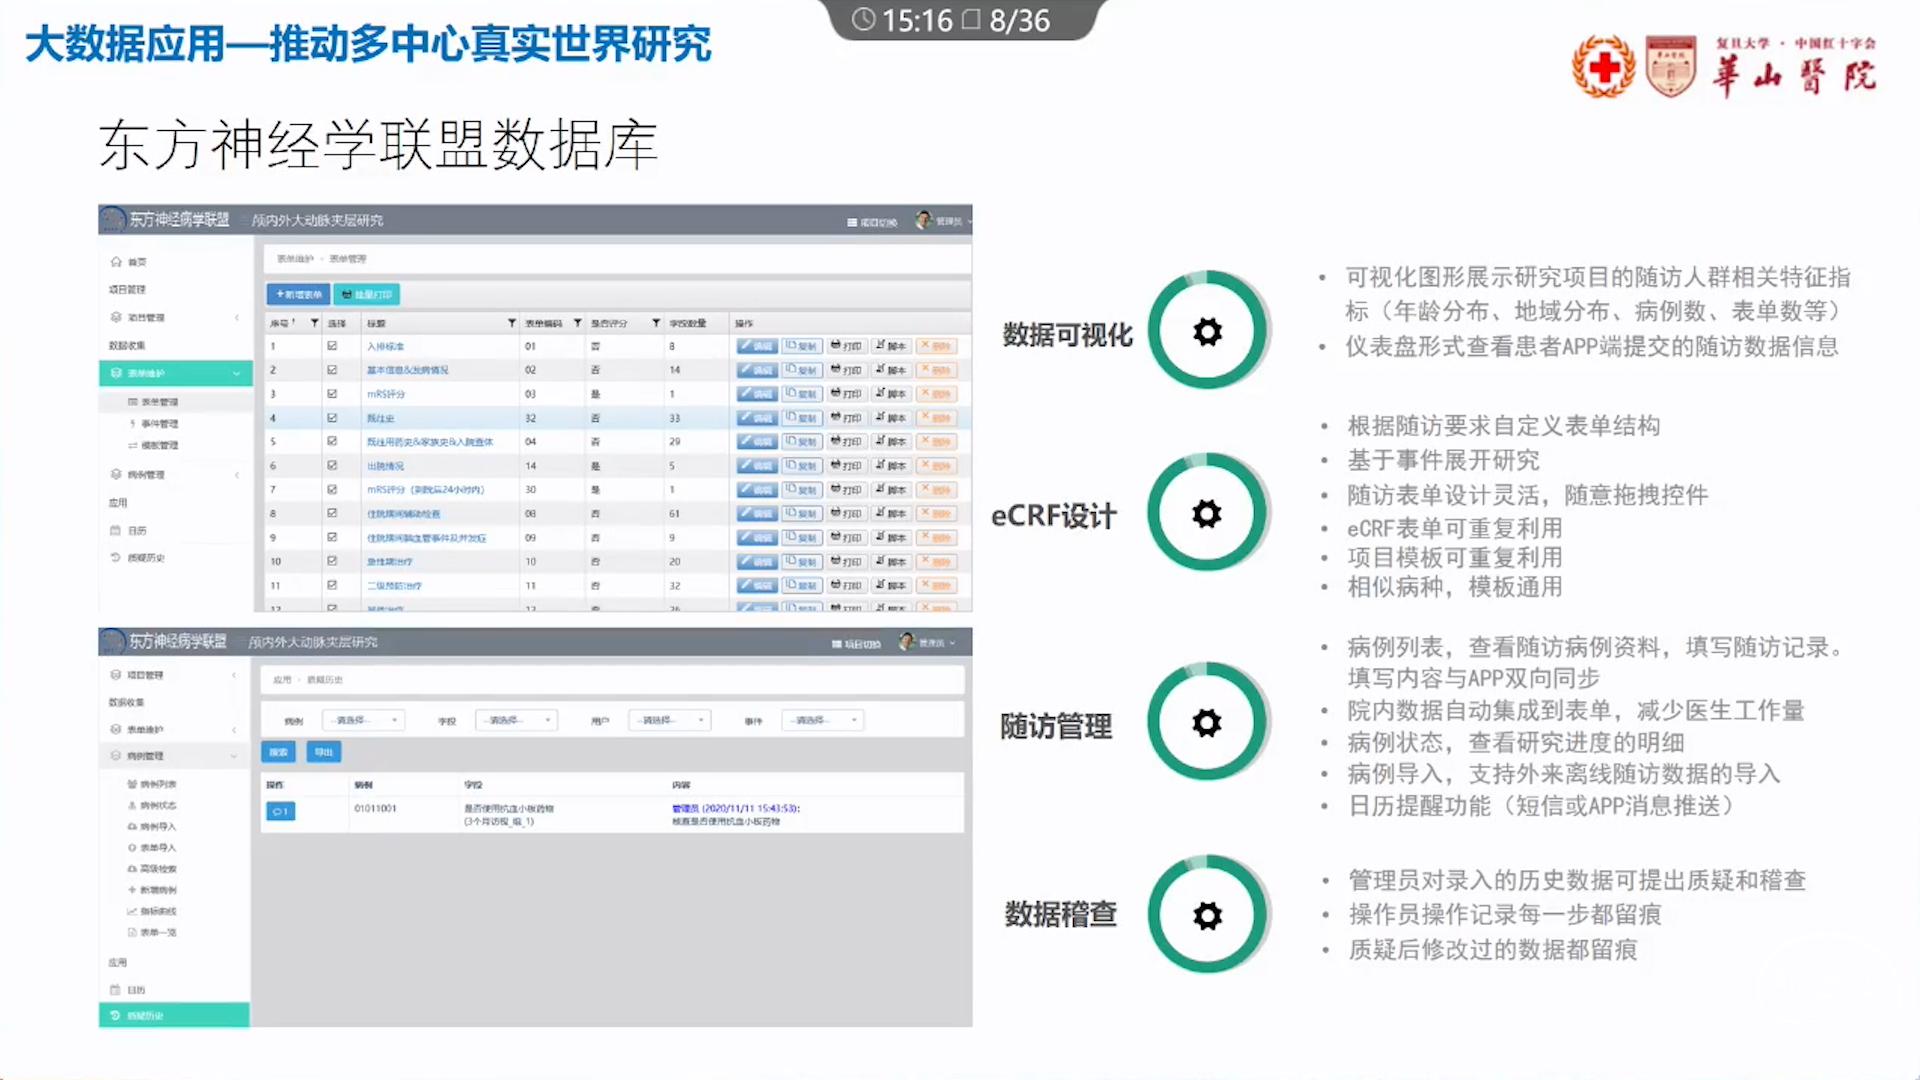Open the 病例 filter dropdown
The width and height of the screenshot is (1920, 1080).
(363, 720)
